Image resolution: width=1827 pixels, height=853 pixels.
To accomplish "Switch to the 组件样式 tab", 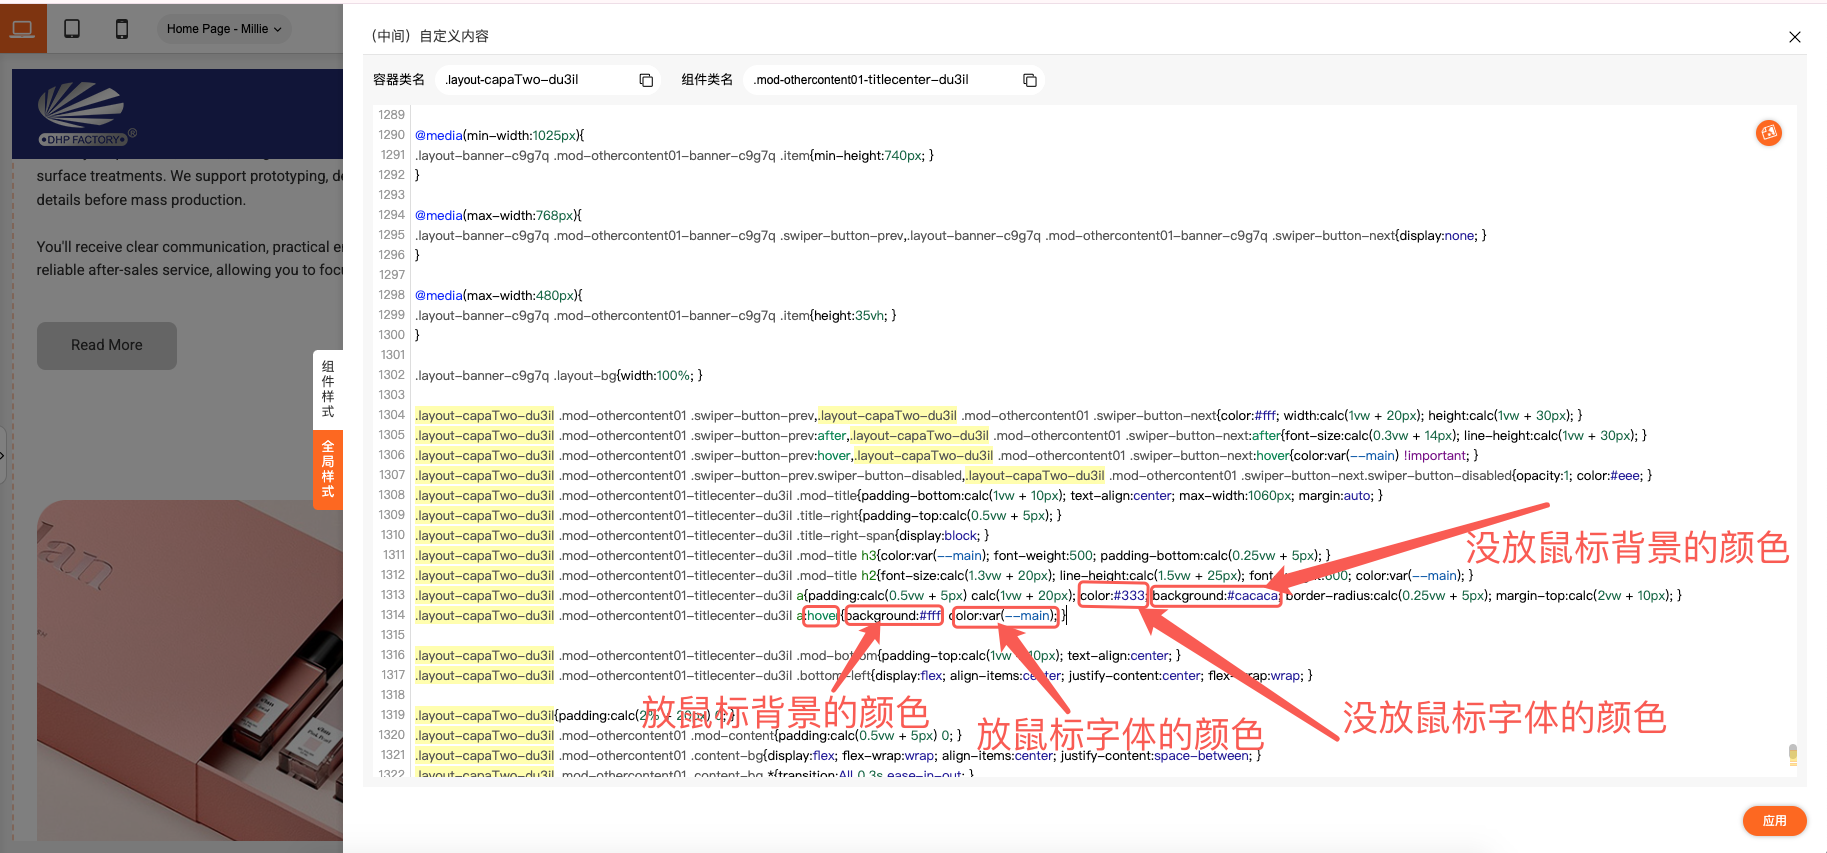I will [x=328, y=389].
